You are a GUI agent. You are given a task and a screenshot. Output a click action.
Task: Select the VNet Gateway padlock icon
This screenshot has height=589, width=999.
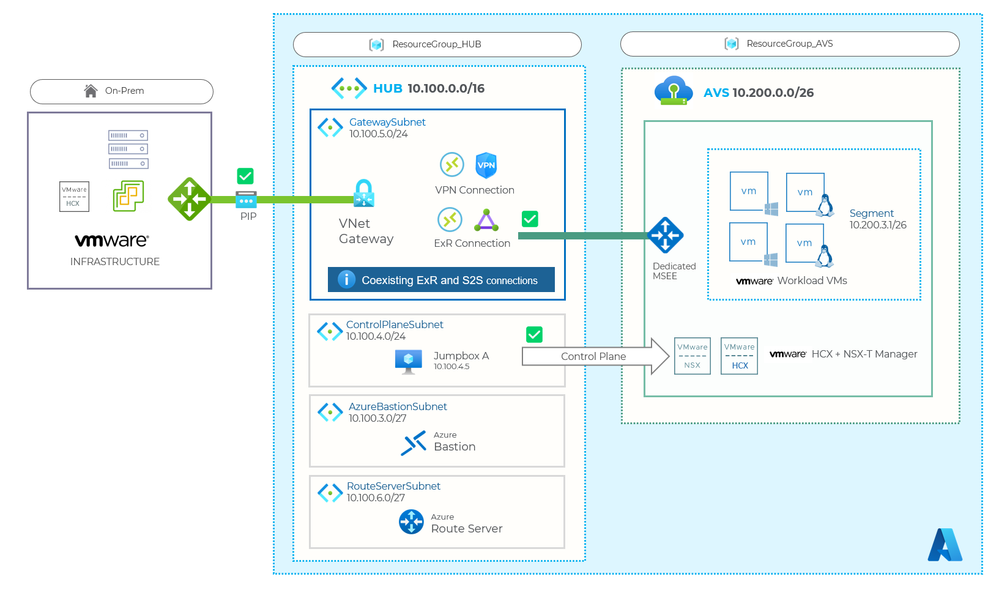[x=364, y=193]
